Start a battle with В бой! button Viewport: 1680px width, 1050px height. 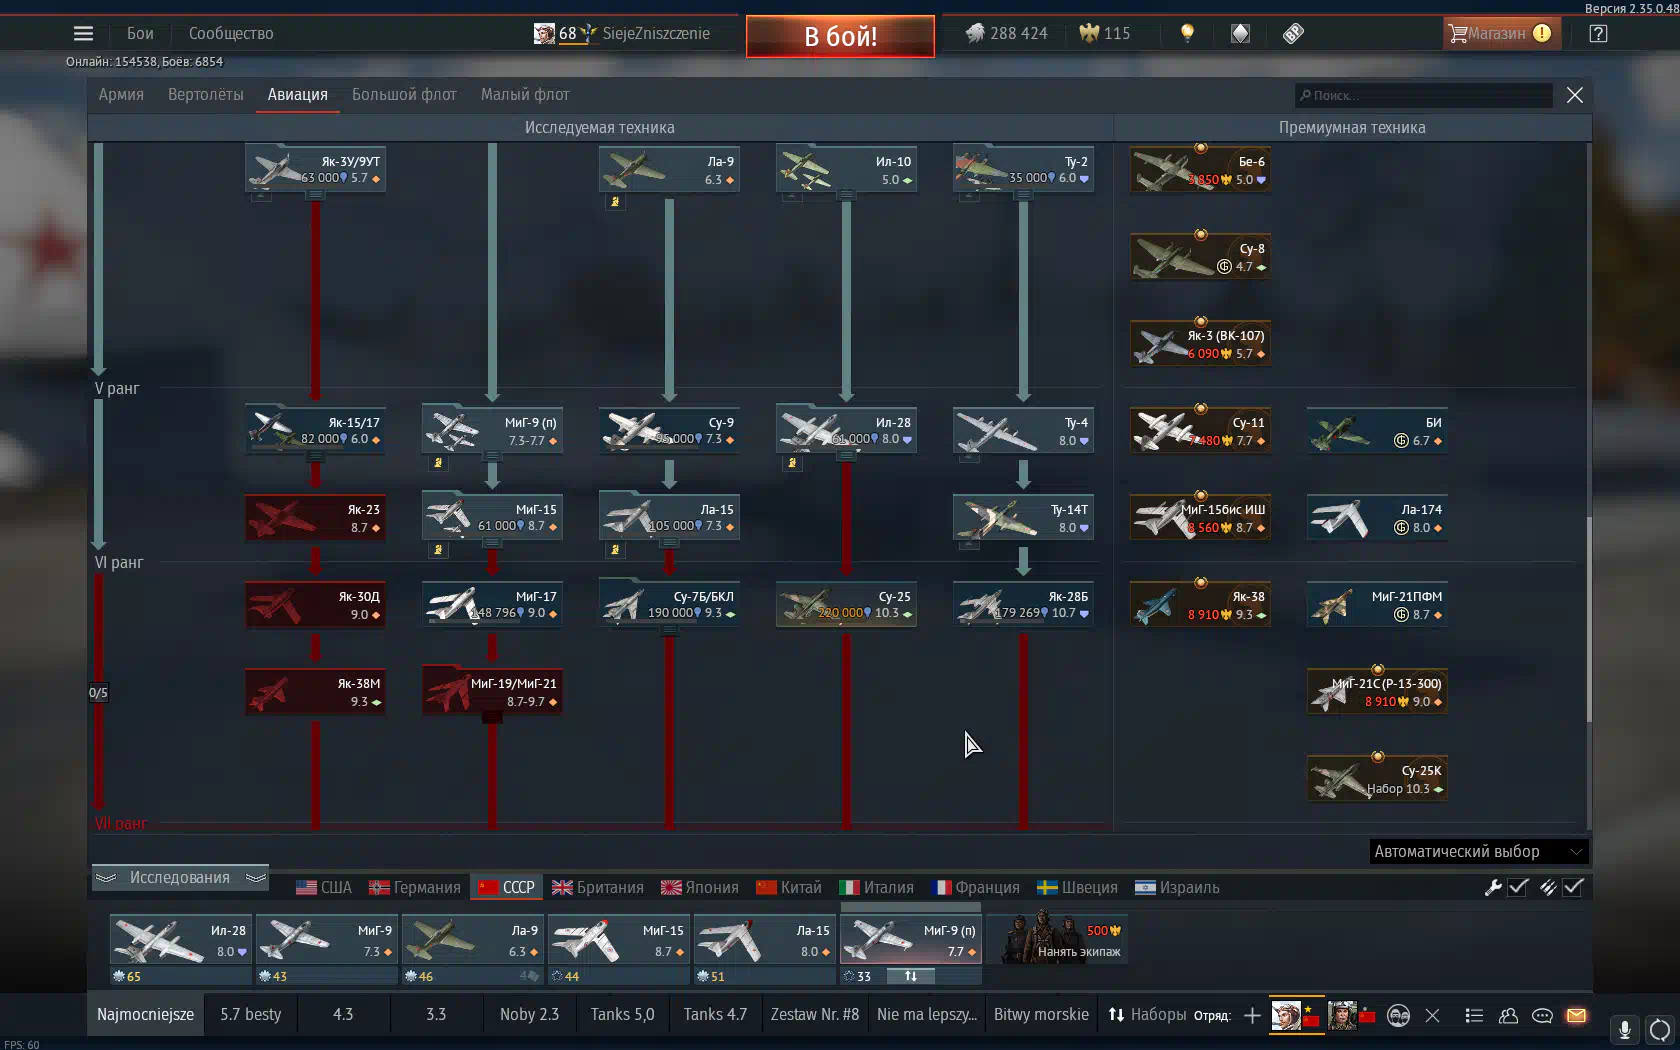click(x=840, y=36)
